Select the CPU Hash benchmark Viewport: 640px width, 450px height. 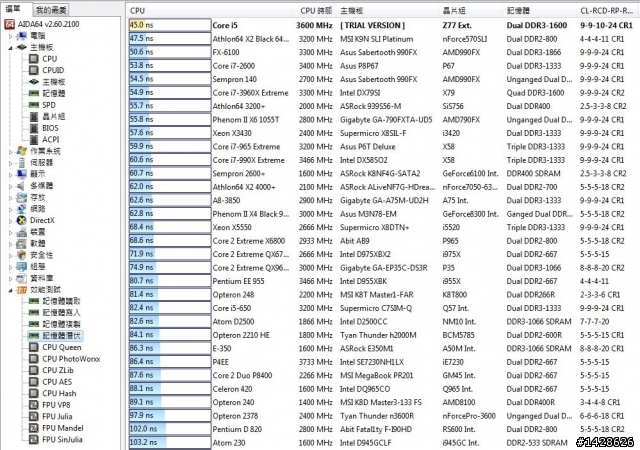(59, 393)
